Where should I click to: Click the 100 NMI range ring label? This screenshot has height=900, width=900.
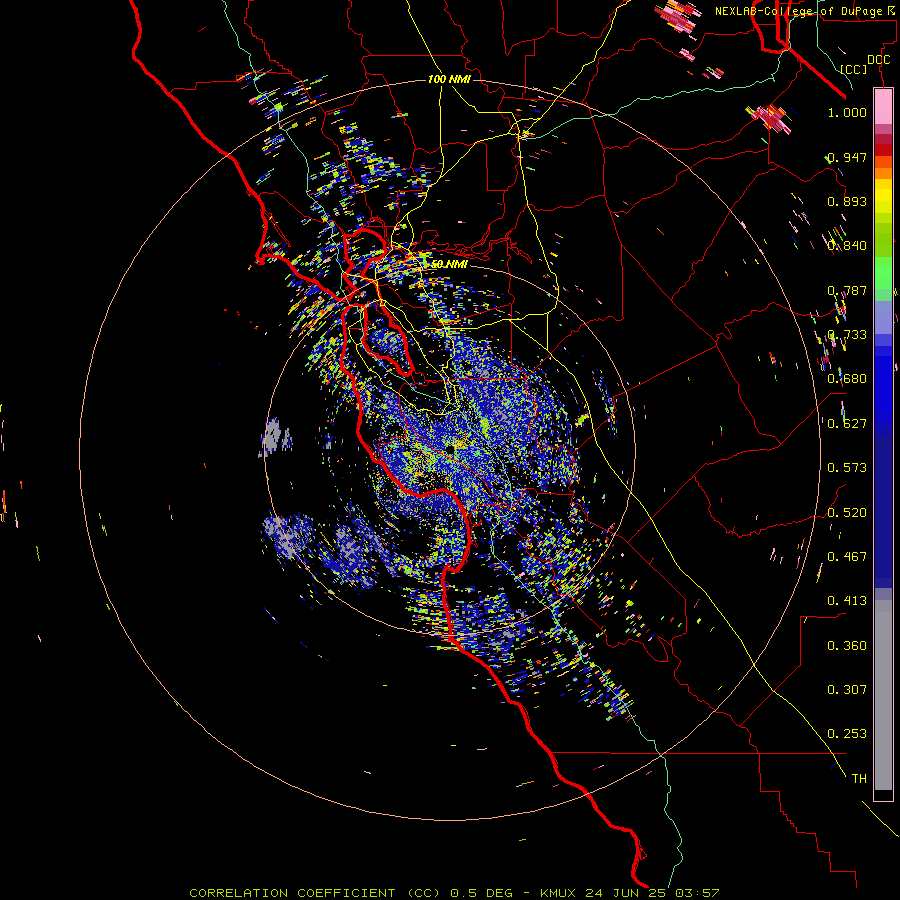[449, 79]
